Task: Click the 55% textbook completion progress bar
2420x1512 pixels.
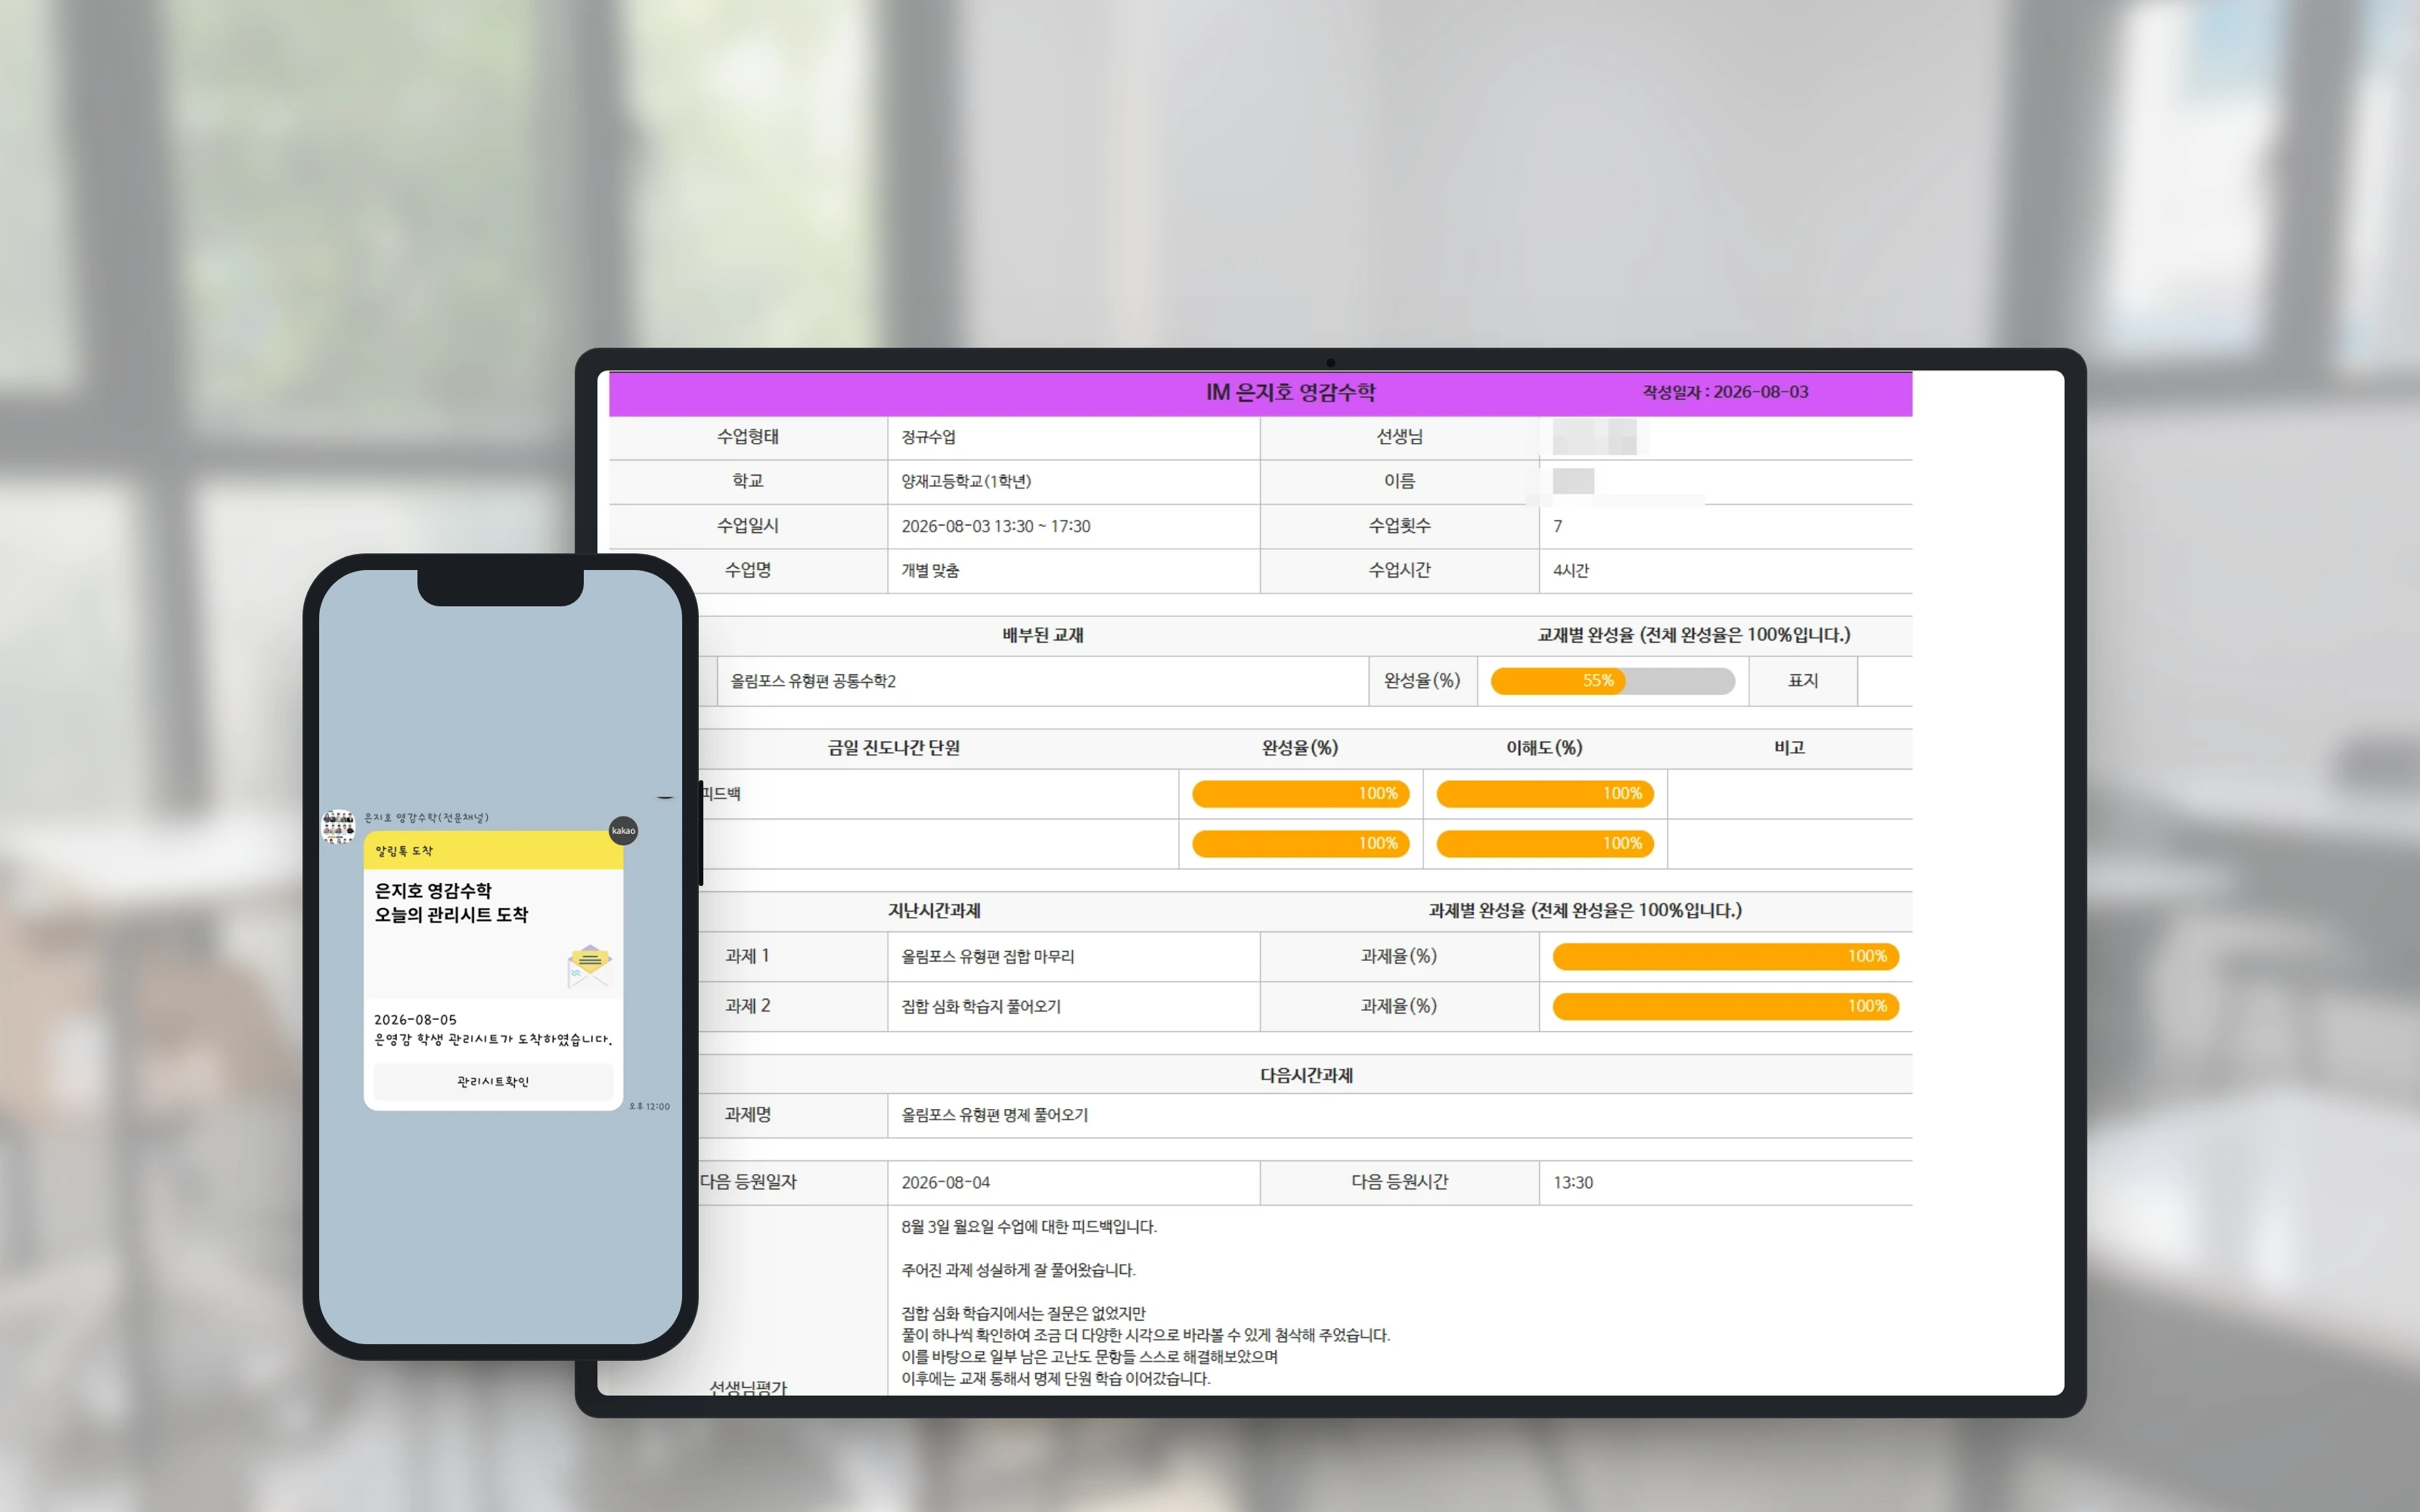Action: (1612, 681)
